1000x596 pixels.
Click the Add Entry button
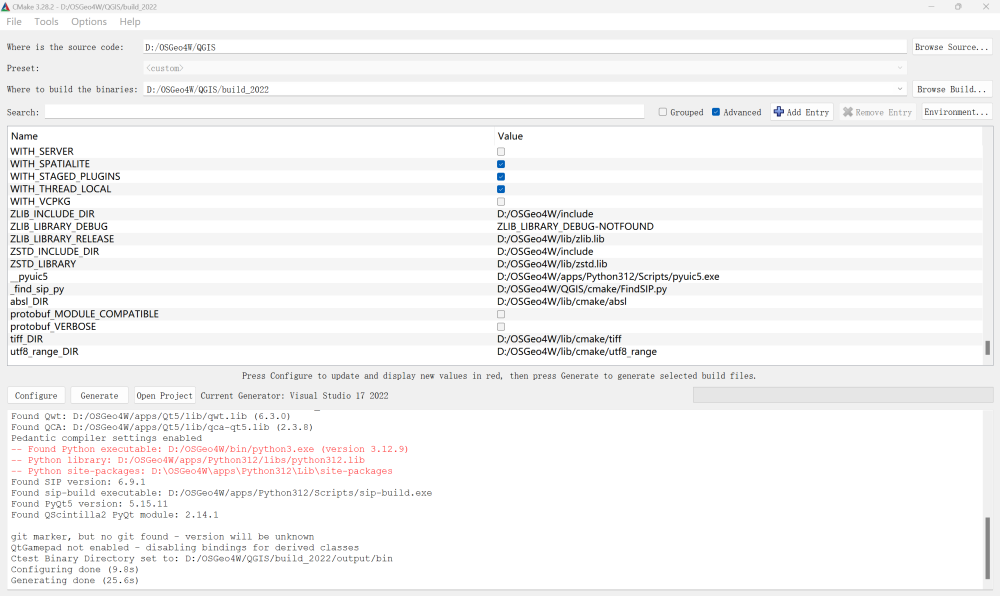801,112
